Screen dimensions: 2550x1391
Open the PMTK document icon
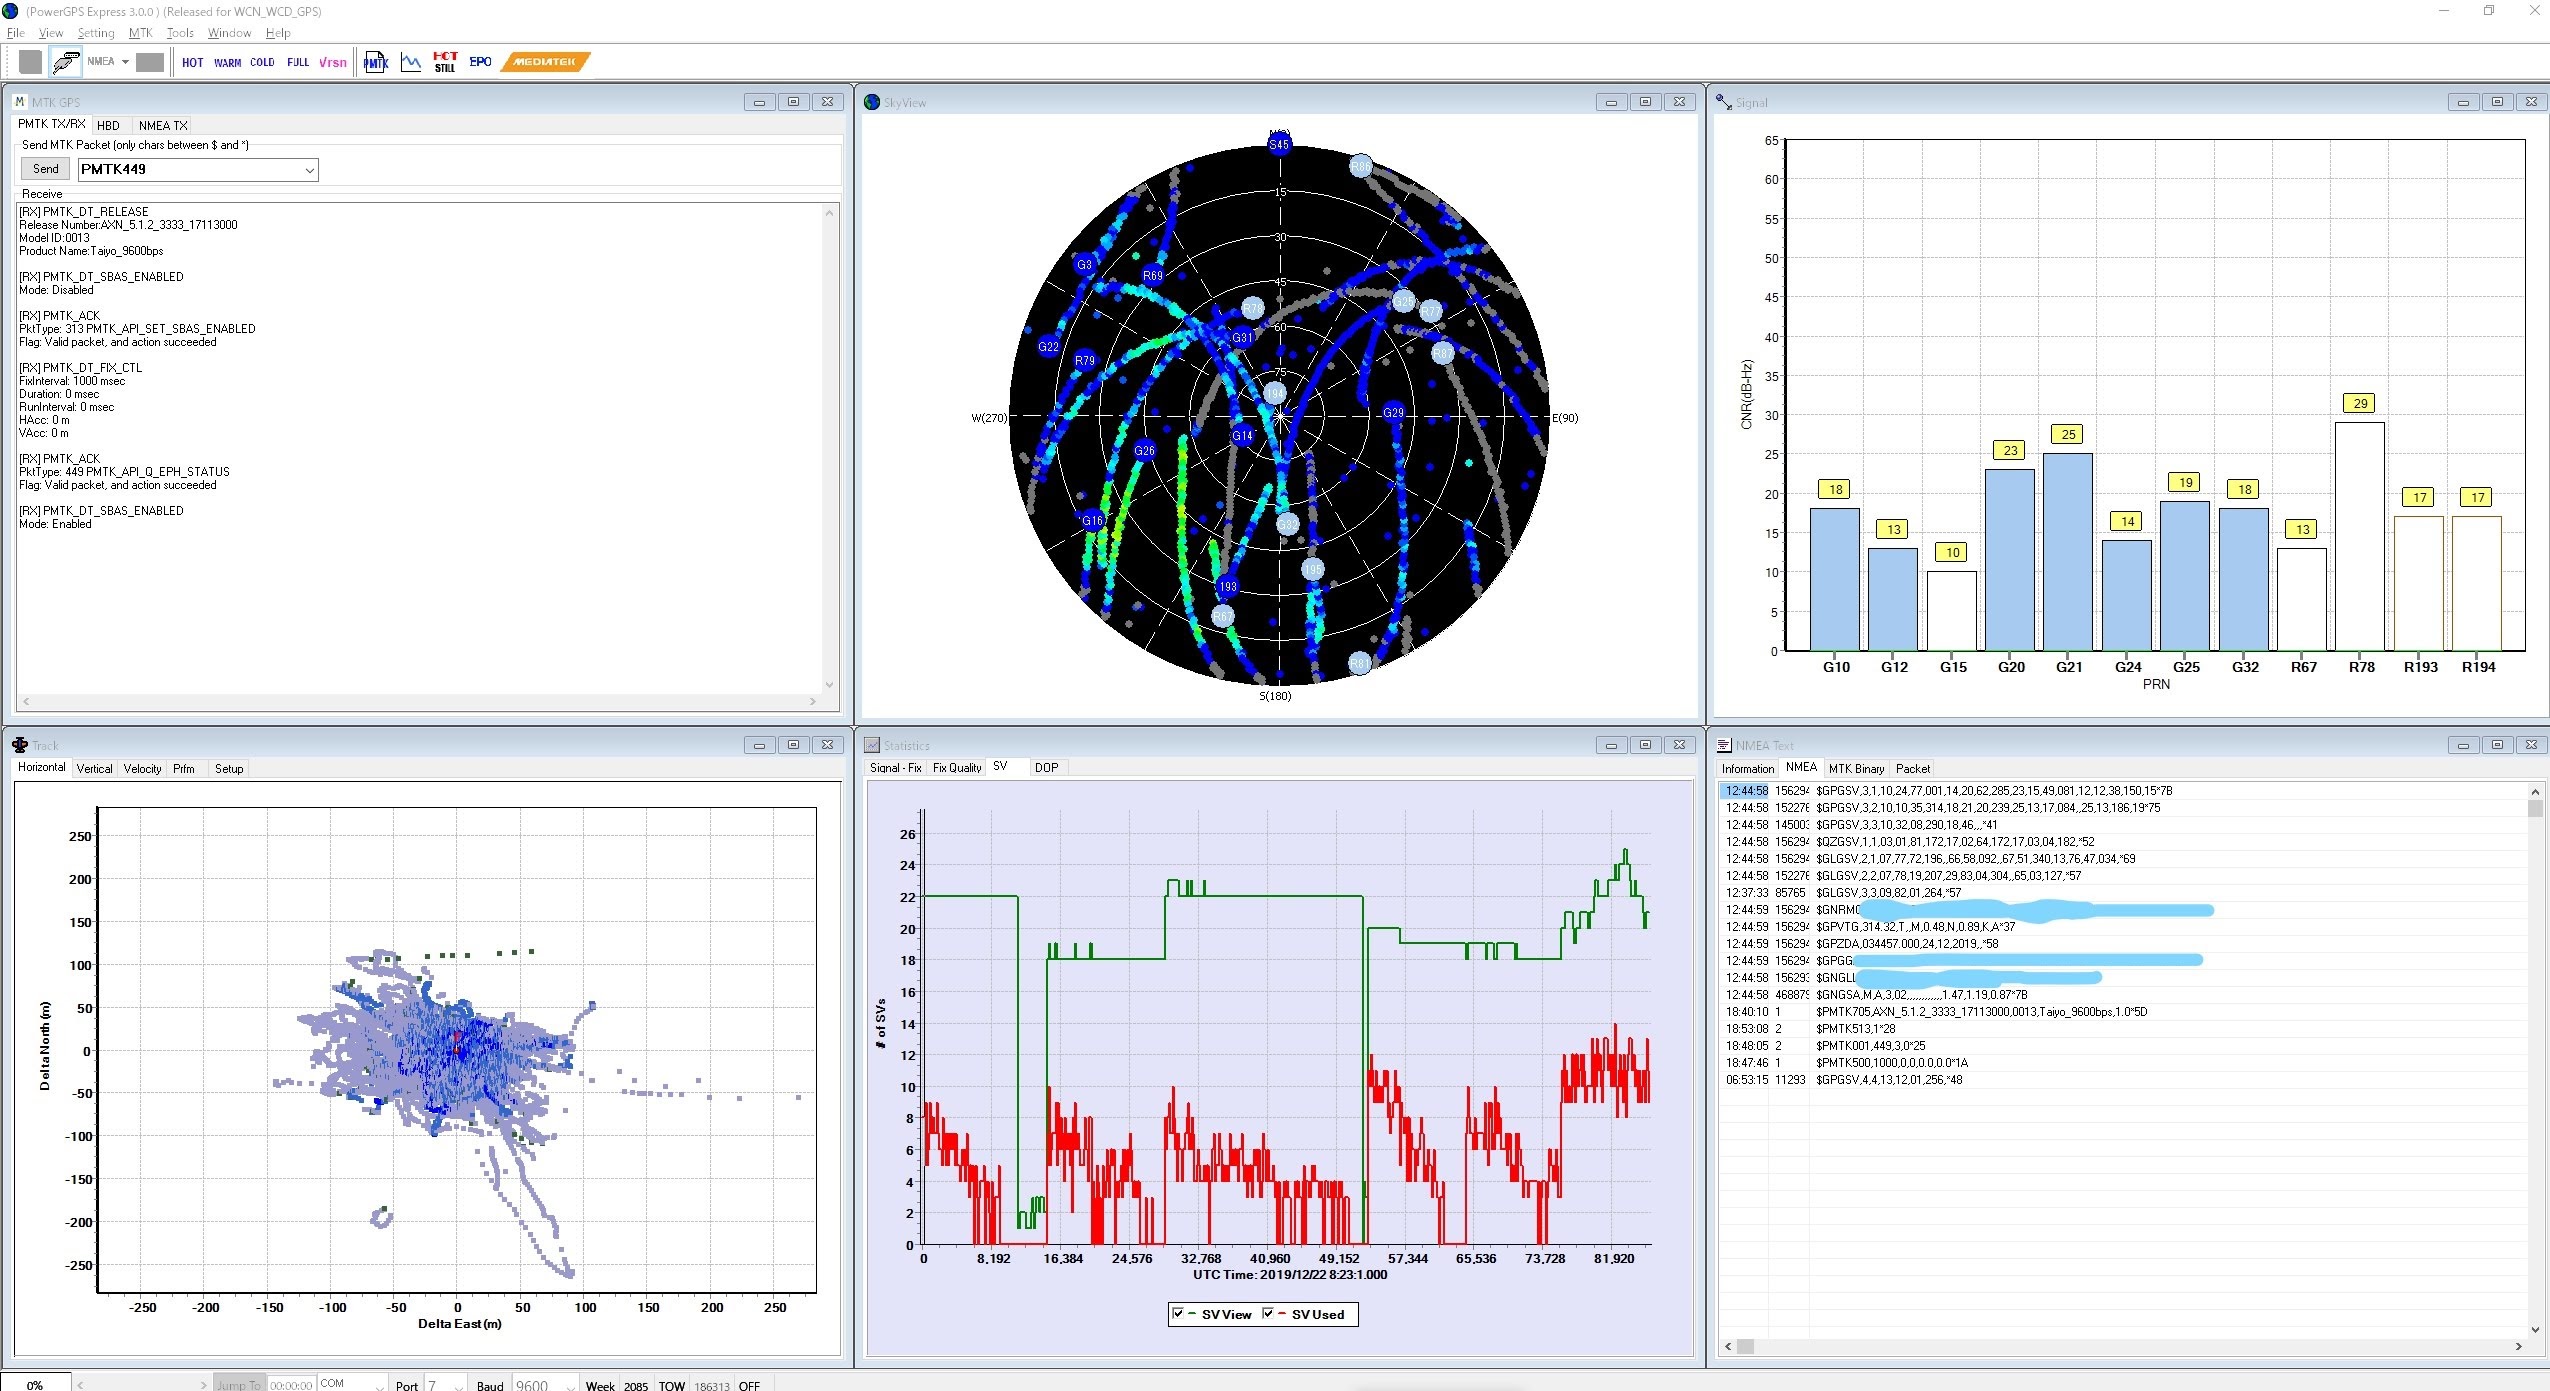coord(376,62)
